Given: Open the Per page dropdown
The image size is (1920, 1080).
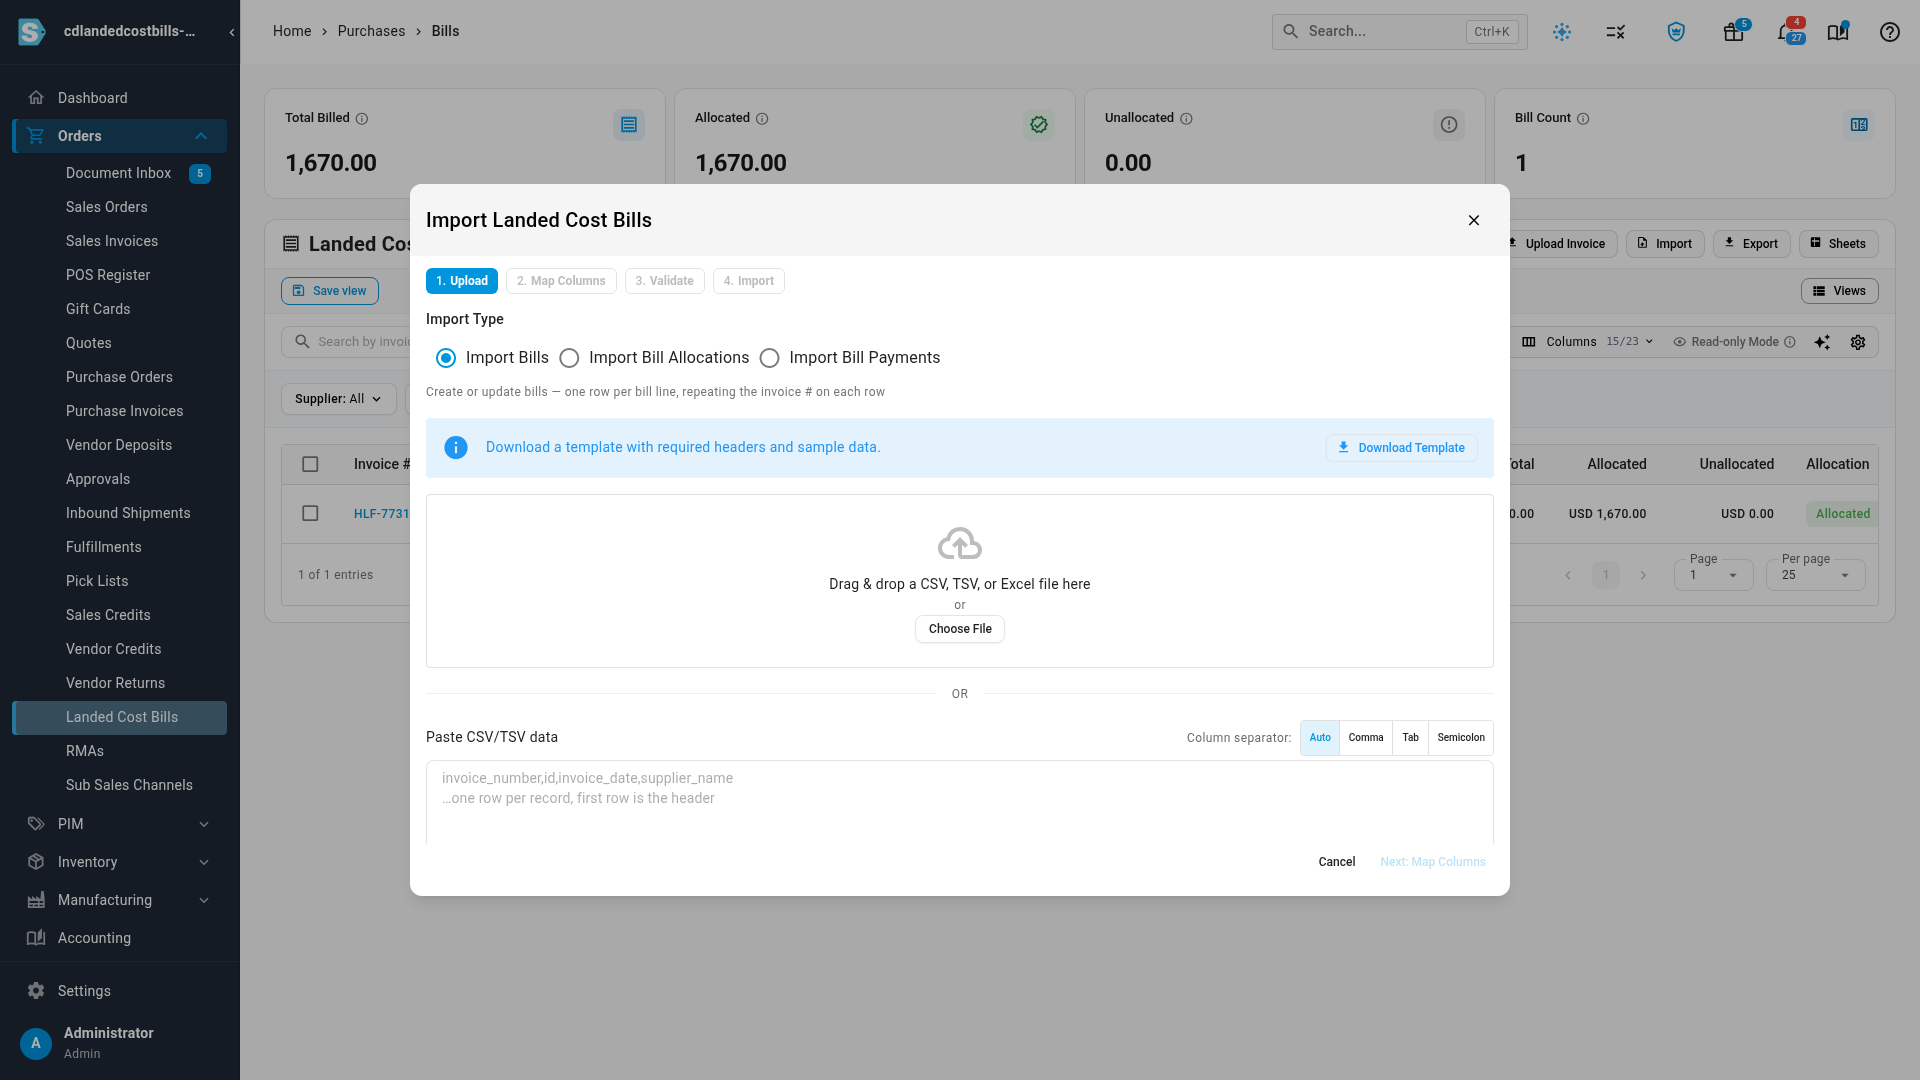Looking at the screenshot, I should click(1815, 575).
